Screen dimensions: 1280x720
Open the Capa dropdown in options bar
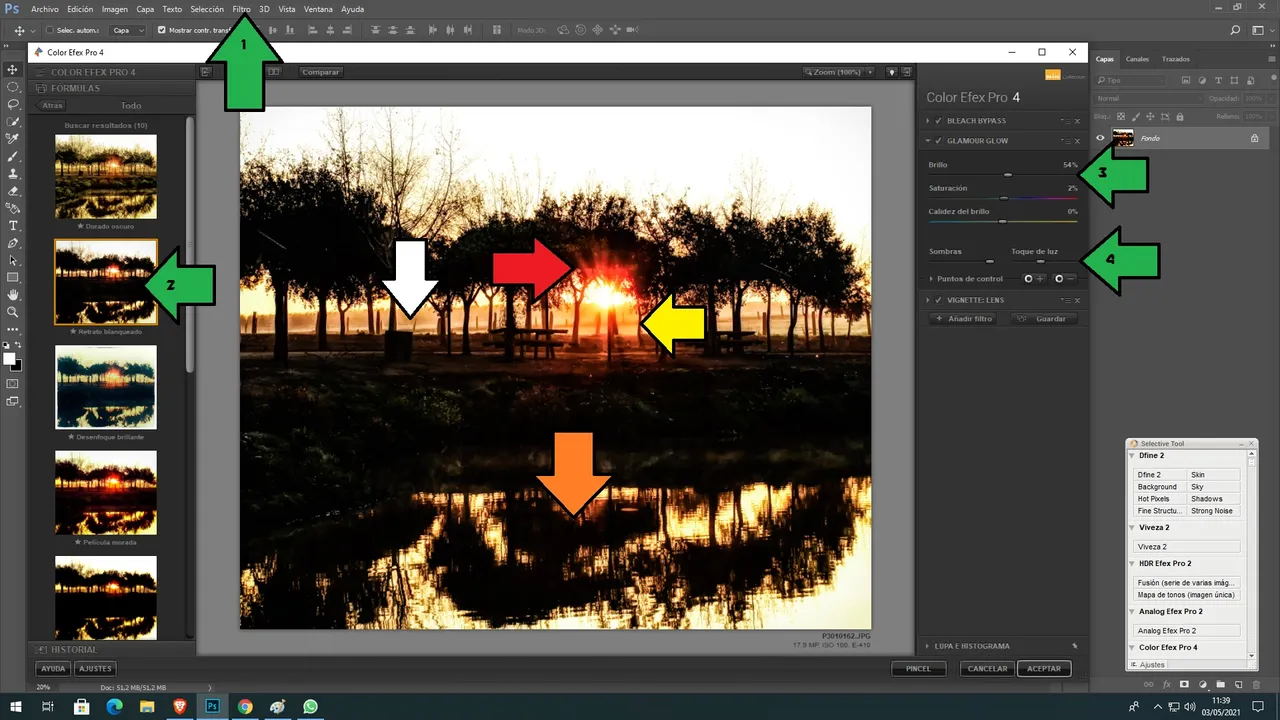(x=127, y=31)
